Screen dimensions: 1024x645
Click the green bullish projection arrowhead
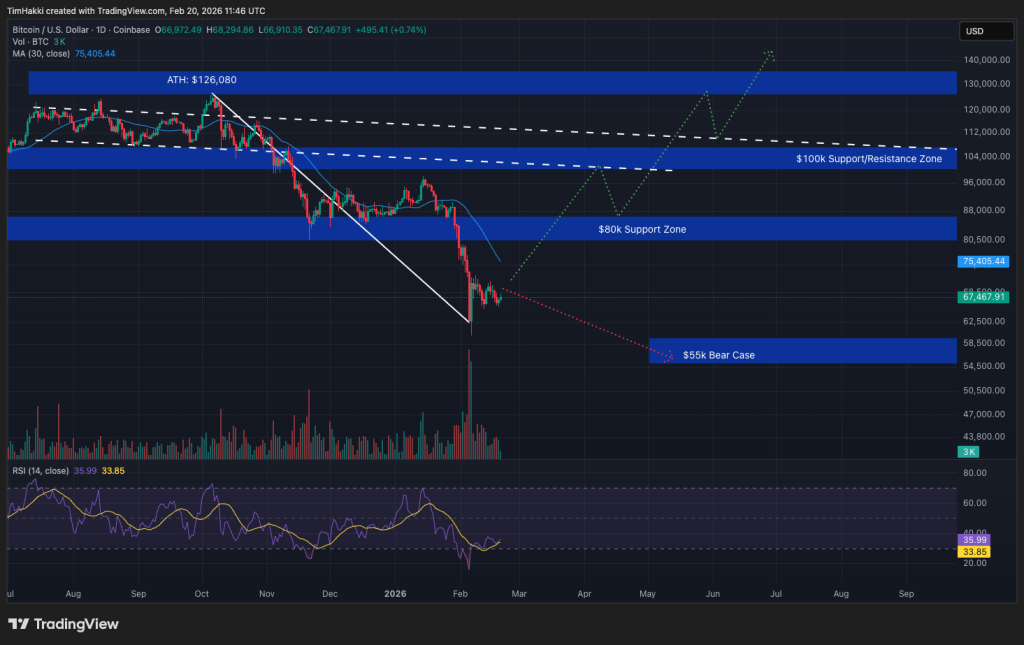[770, 52]
